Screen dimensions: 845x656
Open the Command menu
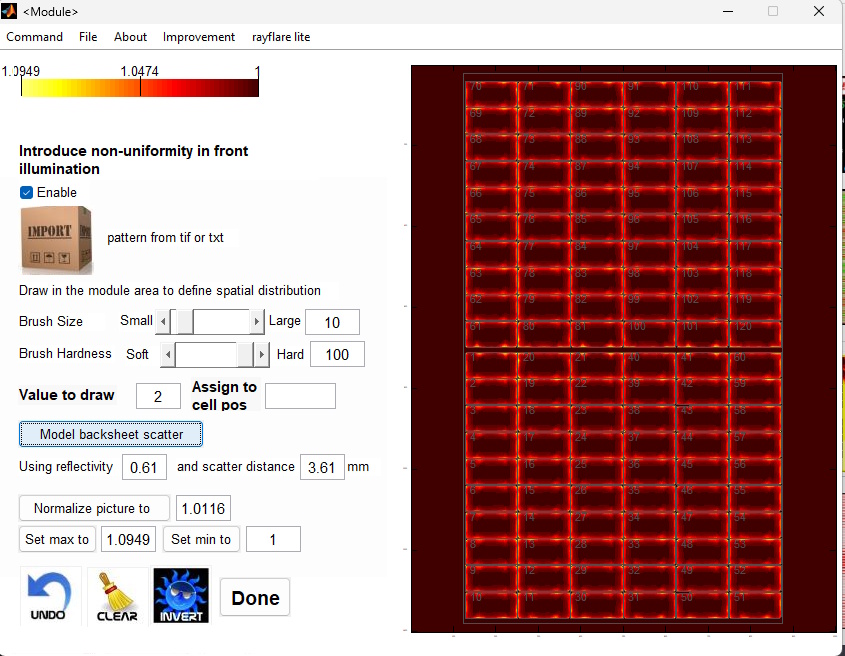coord(34,37)
